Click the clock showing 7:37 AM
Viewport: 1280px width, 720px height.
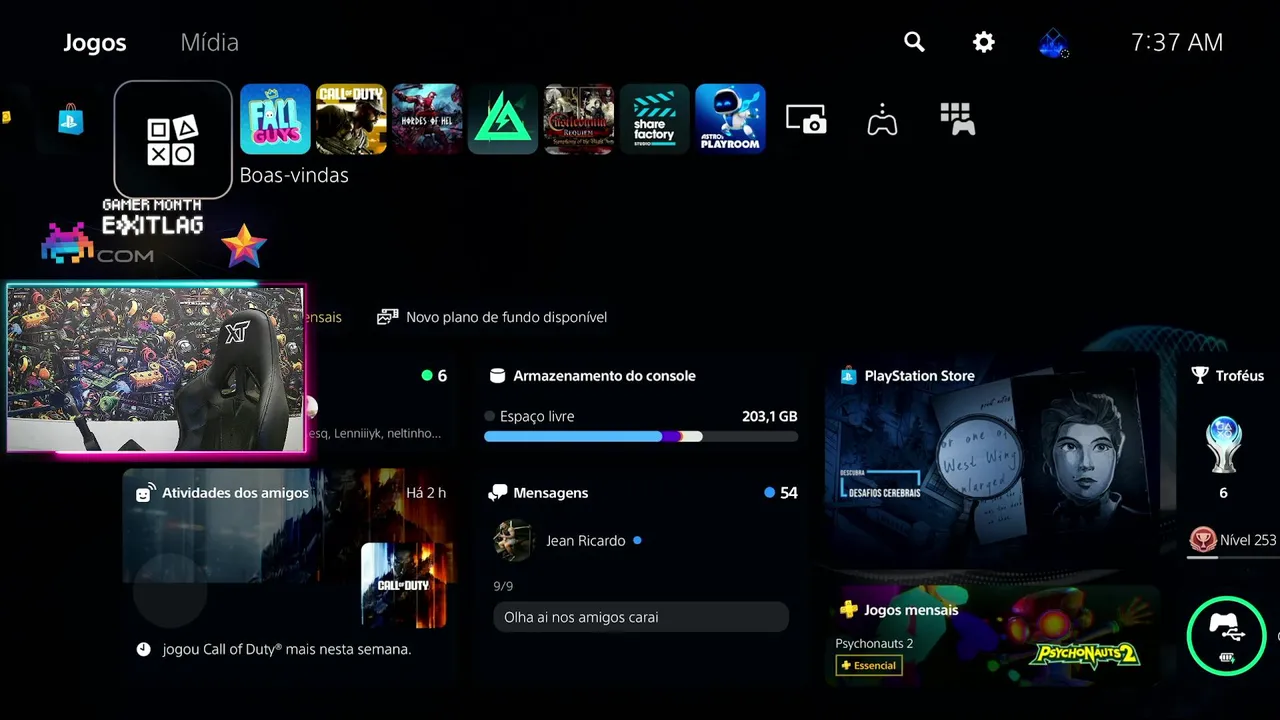(x=1177, y=42)
